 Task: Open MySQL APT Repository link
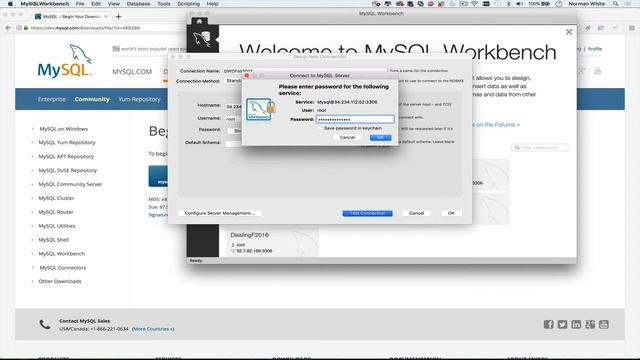click(x=66, y=156)
